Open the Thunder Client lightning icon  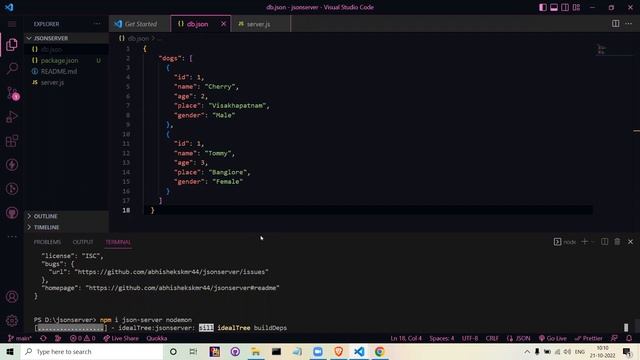pyautogui.click(x=12, y=165)
